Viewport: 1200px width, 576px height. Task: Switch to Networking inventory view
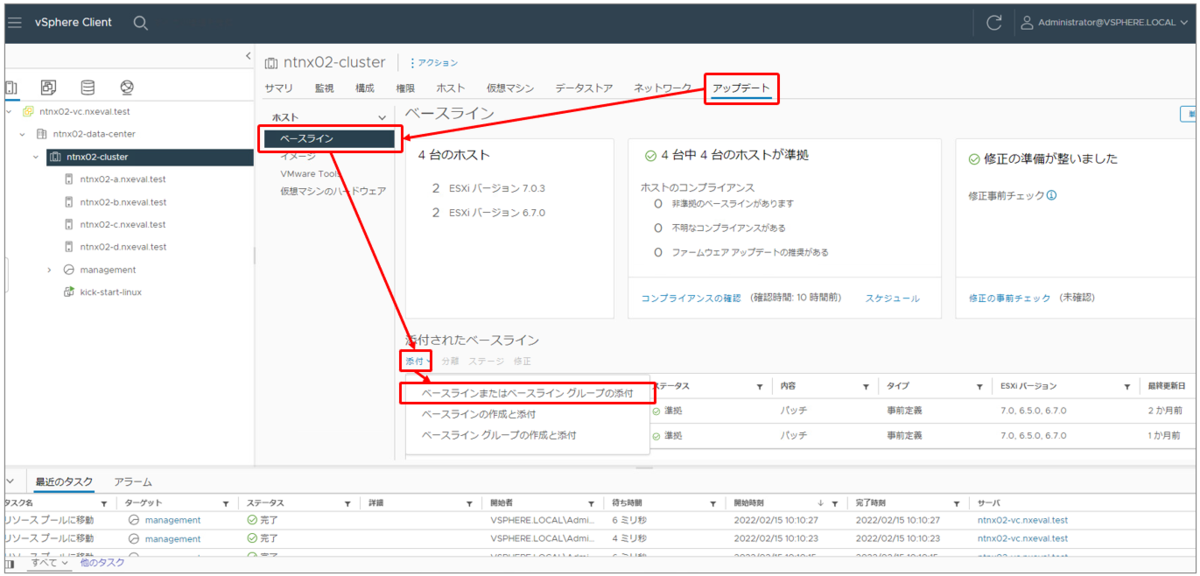click(127, 88)
